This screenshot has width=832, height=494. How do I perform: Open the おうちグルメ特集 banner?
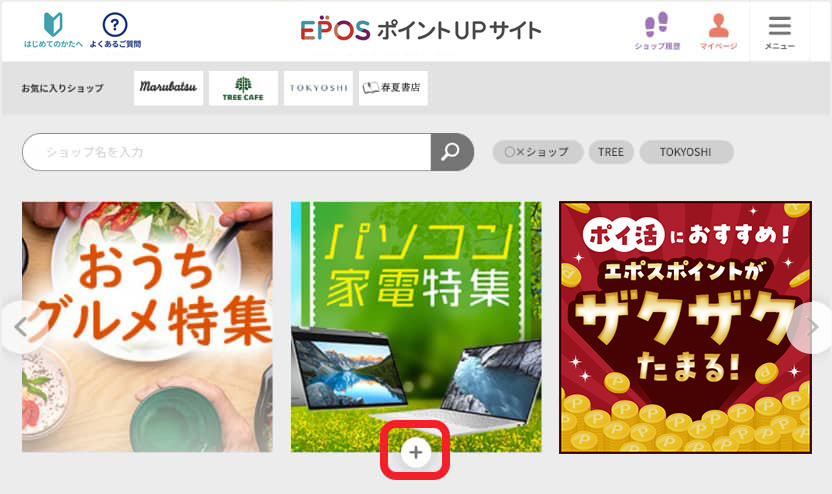(147, 327)
